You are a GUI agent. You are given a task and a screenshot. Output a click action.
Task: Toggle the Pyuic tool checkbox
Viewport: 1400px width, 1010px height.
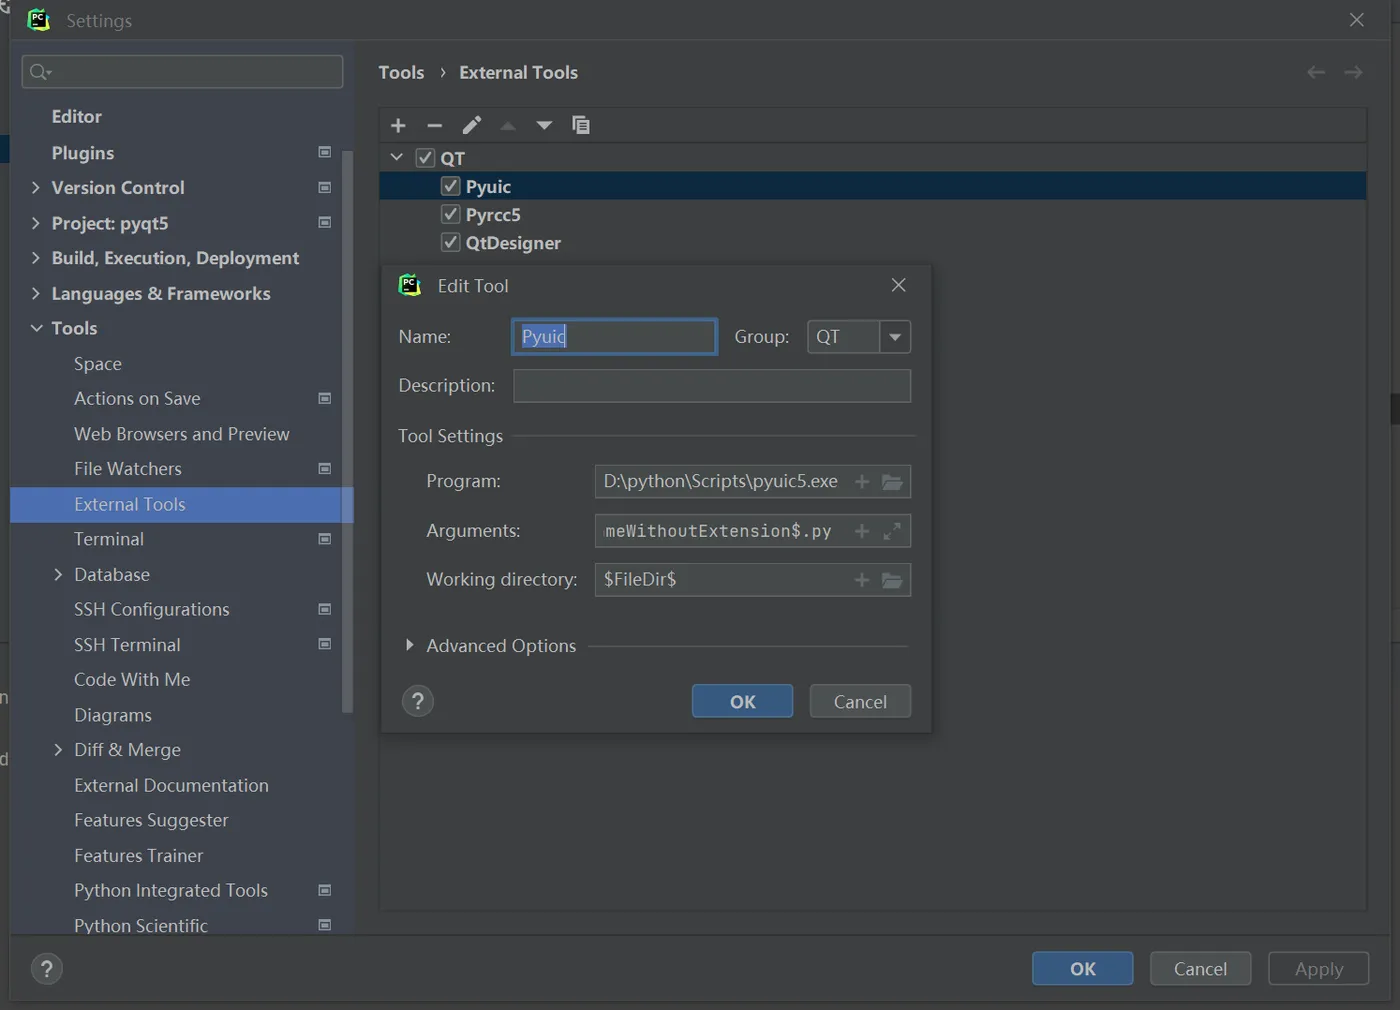450,186
